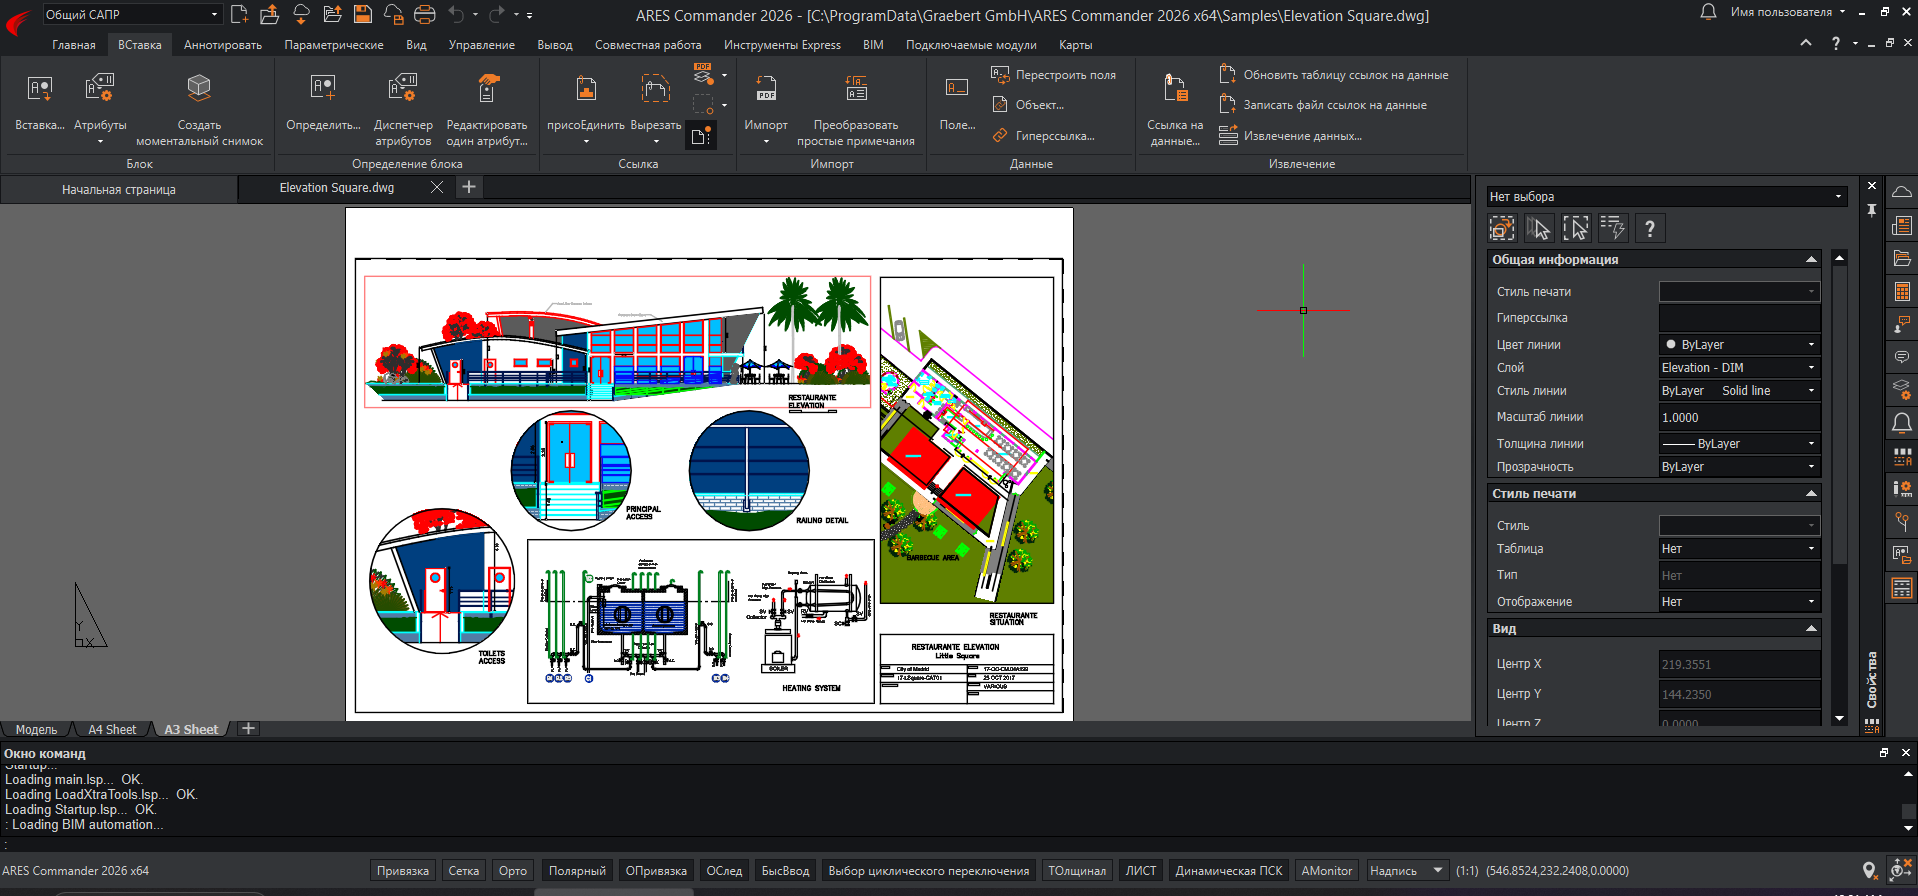Click the Create Snapshot (Создать моментальный снимок) icon
1918x896 pixels.
(x=199, y=90)
